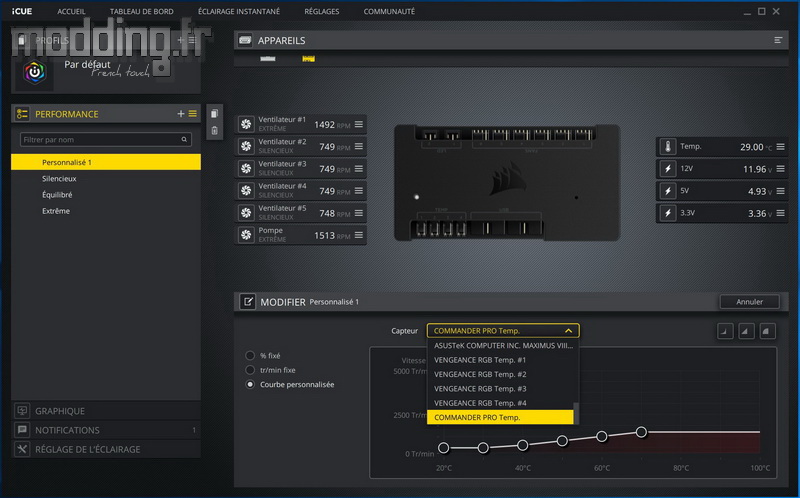The height and width of the screenshot is (498, 800).
Task: Expand the GRAPHIQUE section
Action: [106, 411]
